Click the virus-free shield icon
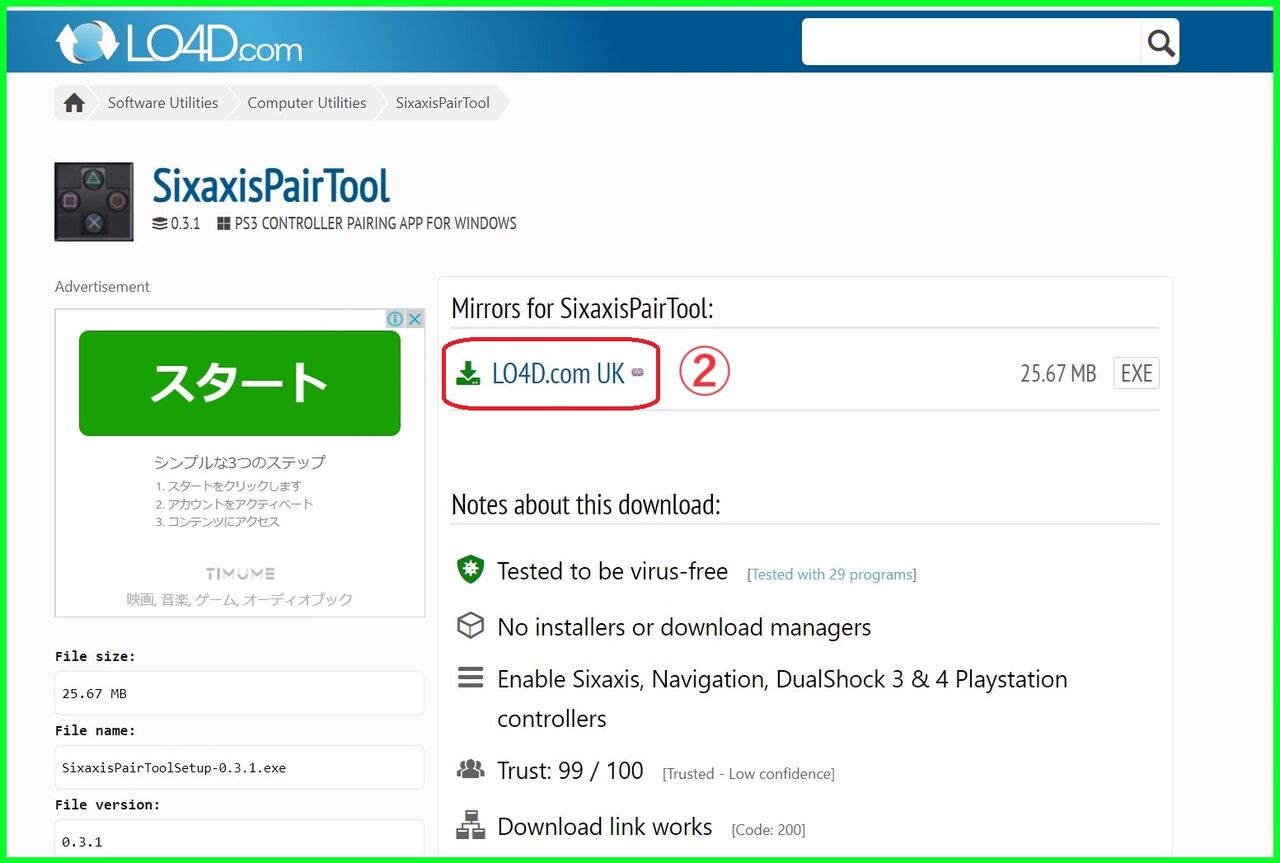The width and height of the screenshot is (1280, 863). tap(470, 570)
